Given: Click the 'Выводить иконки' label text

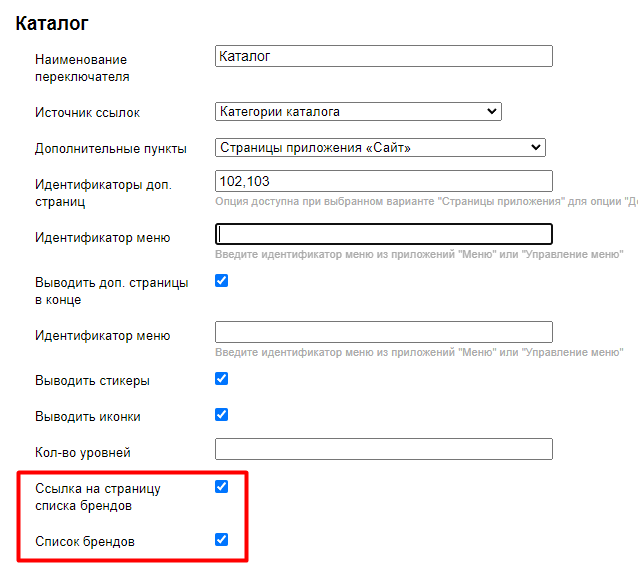Looking at the screenshot, I should point(88,417).
